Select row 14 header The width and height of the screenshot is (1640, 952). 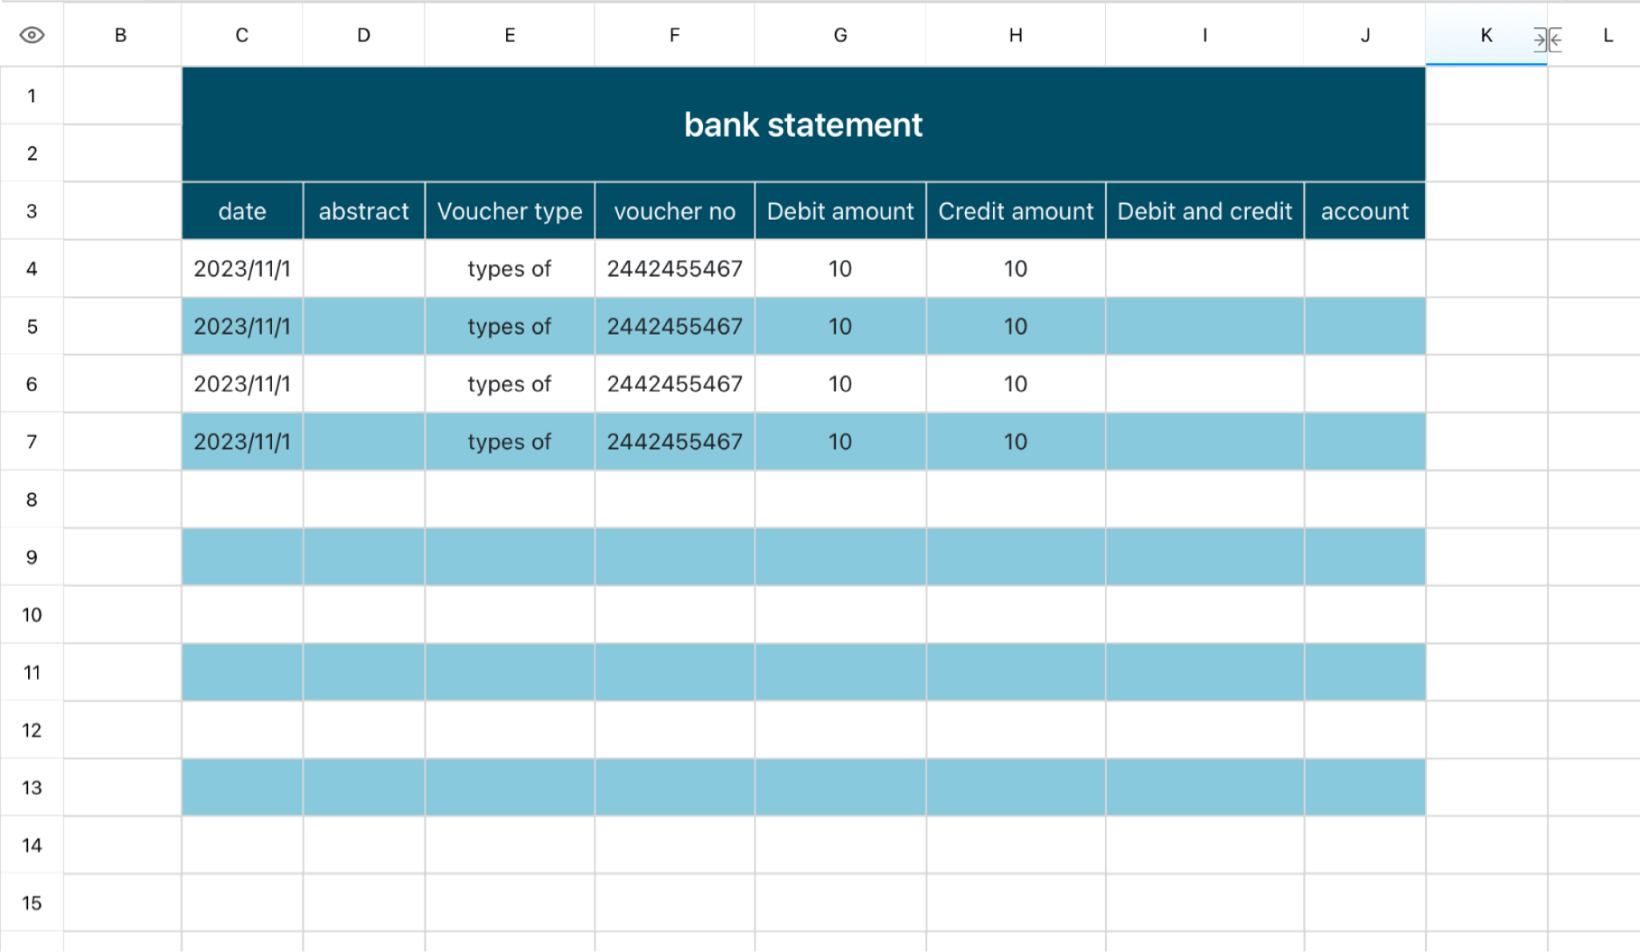click(x=32, y=845)
